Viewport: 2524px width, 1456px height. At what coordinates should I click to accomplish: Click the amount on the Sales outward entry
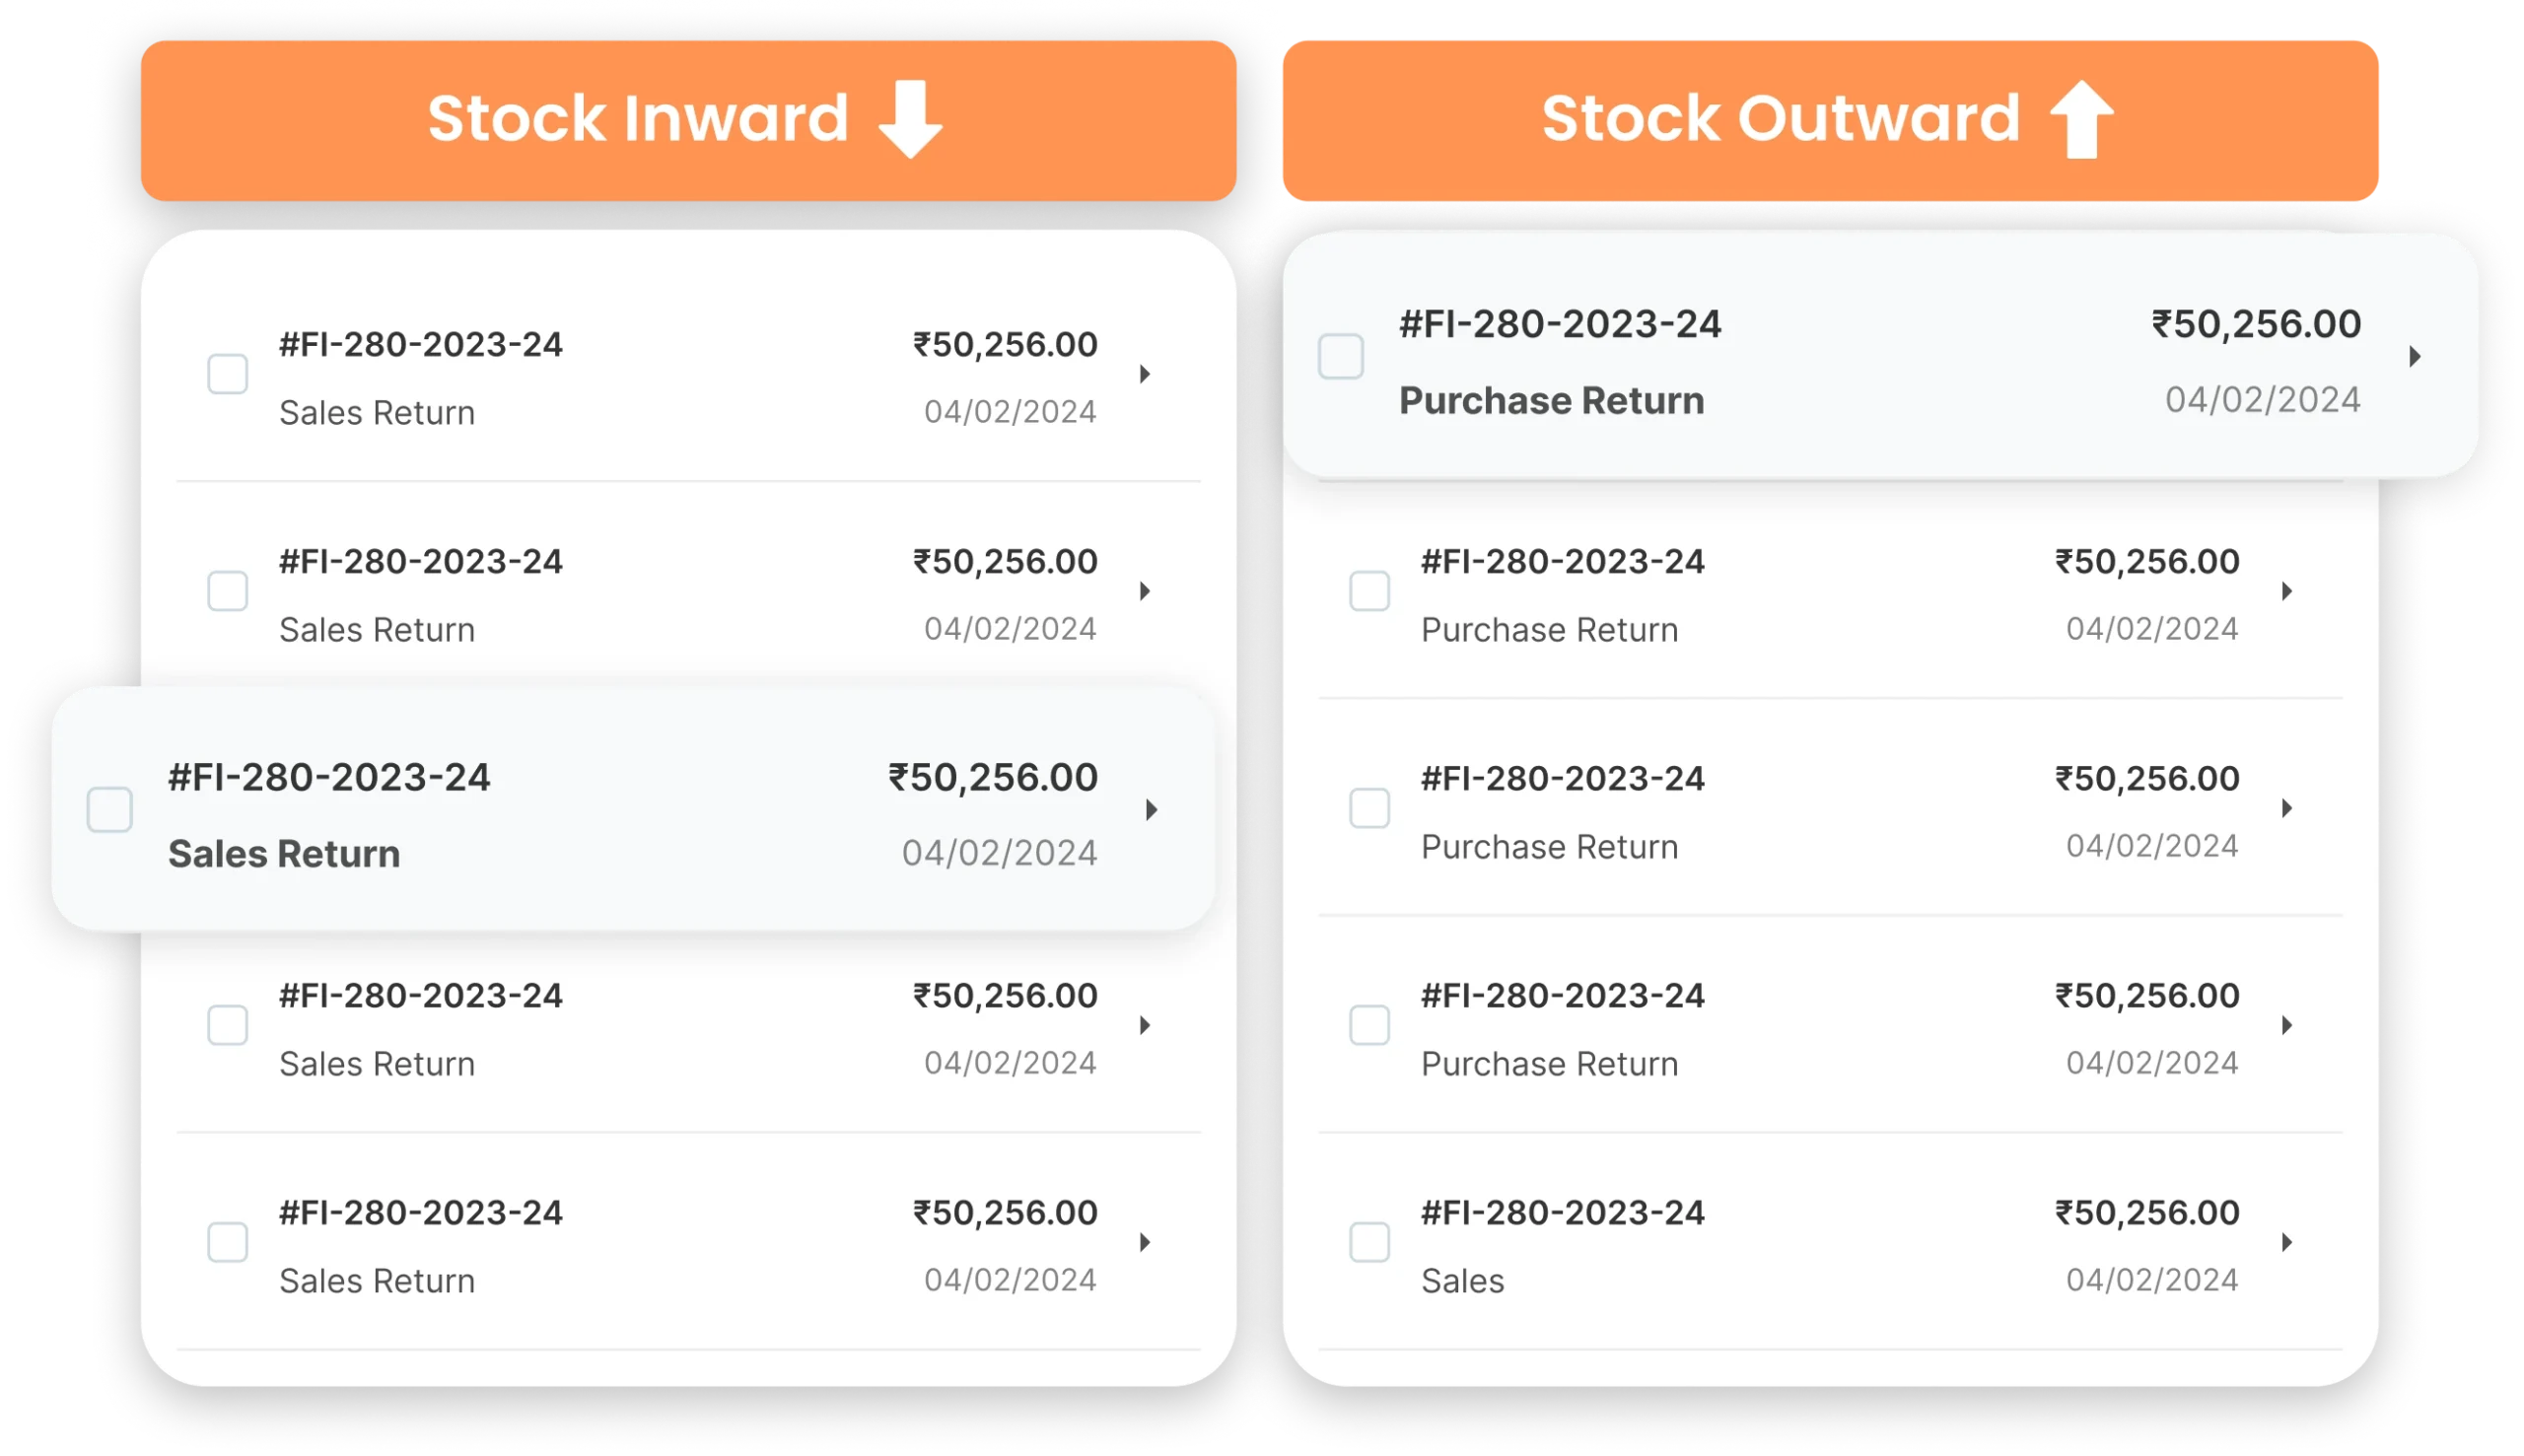click(x=2146, y=1212)
